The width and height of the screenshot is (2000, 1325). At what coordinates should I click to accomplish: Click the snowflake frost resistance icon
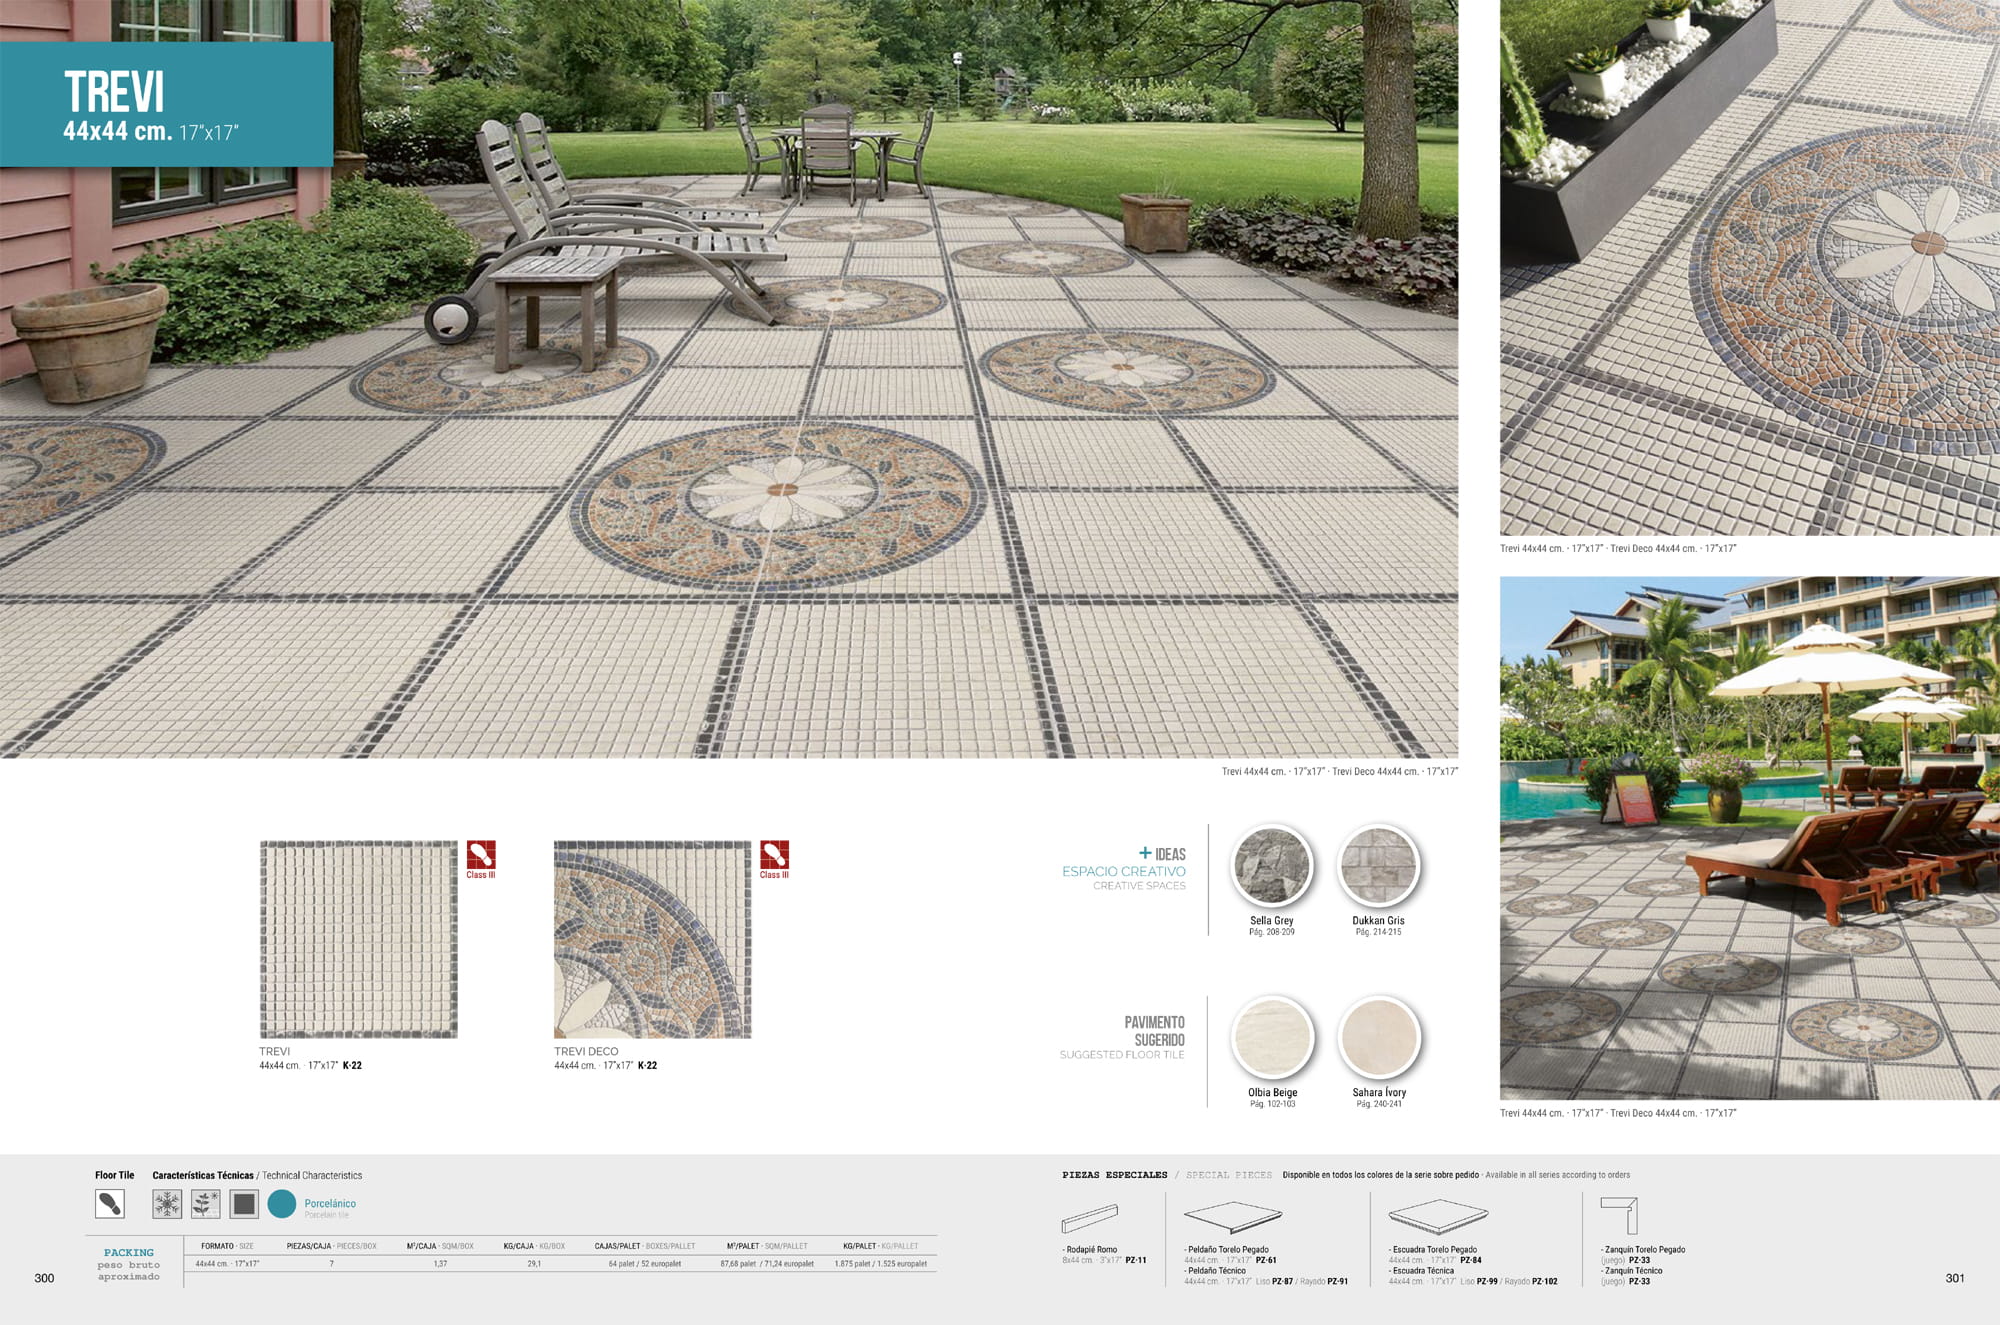pyautogui.click(x=167, y=1204)
